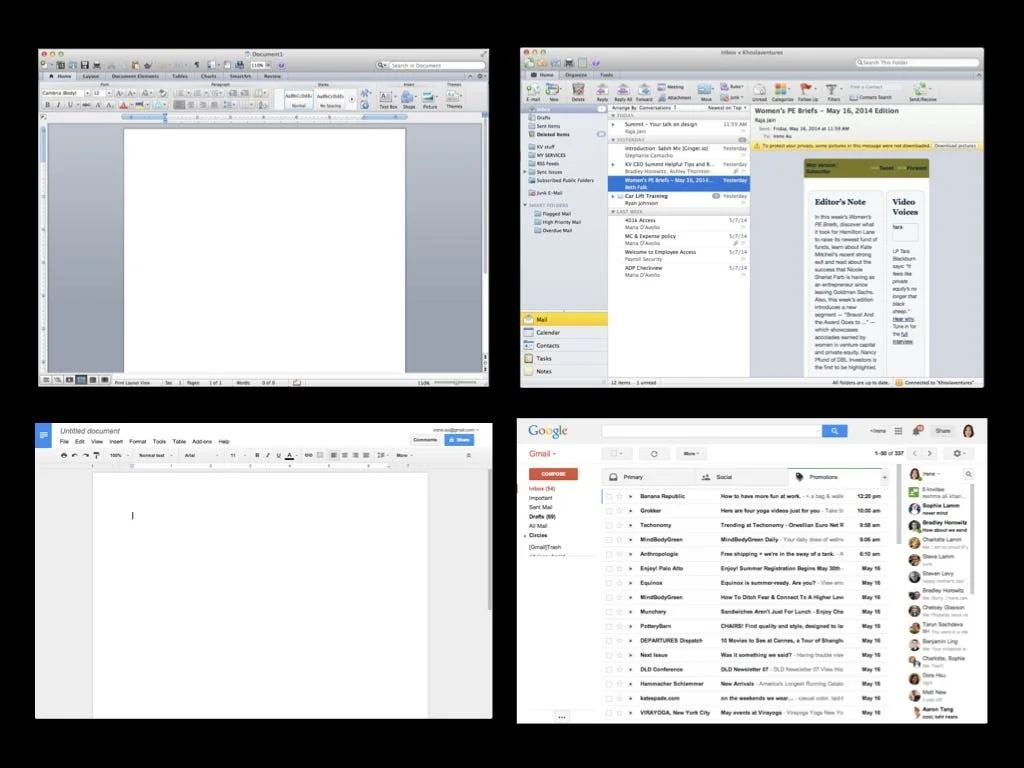Click Gmail notifications bell icon

(917, 431)
